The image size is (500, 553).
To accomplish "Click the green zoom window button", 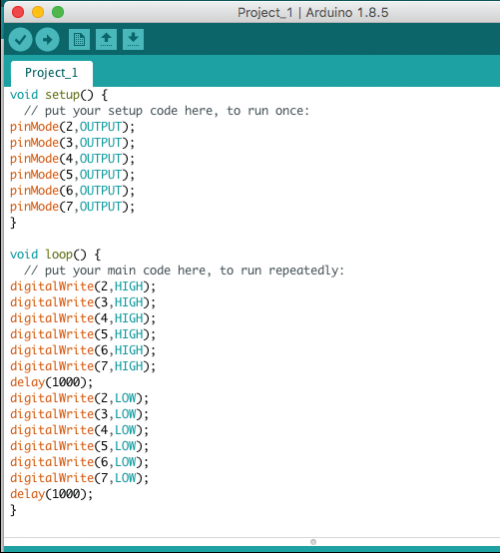I will pos(58,12).
